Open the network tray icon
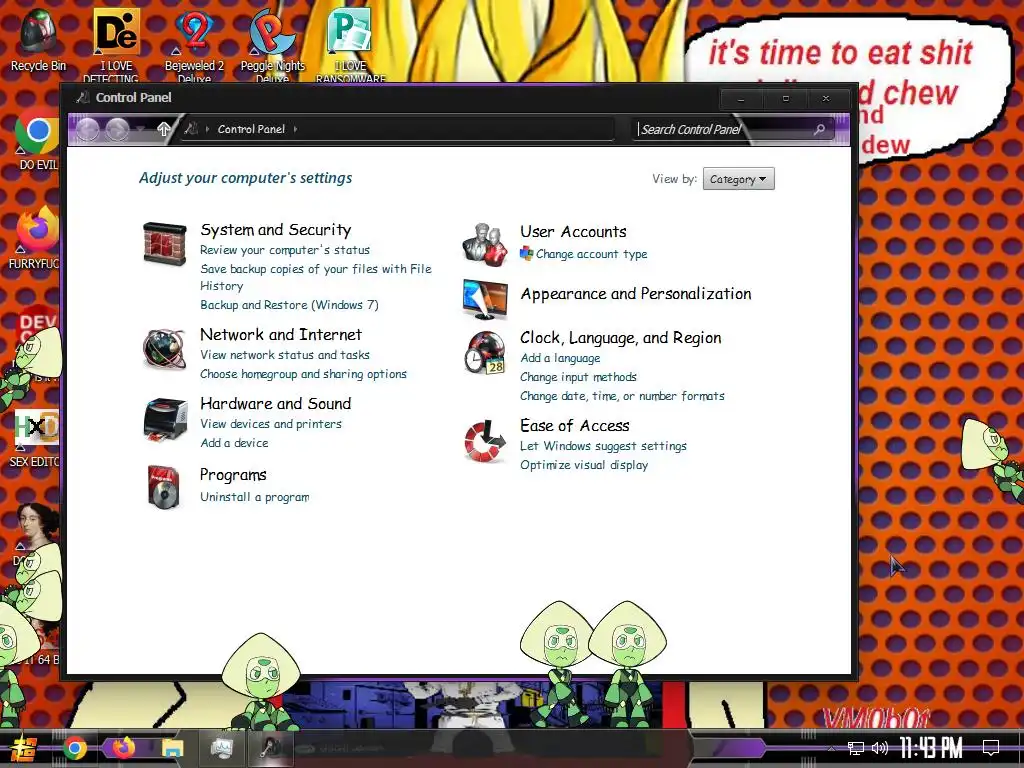The image size is (1024, 768). coord(855,748)
